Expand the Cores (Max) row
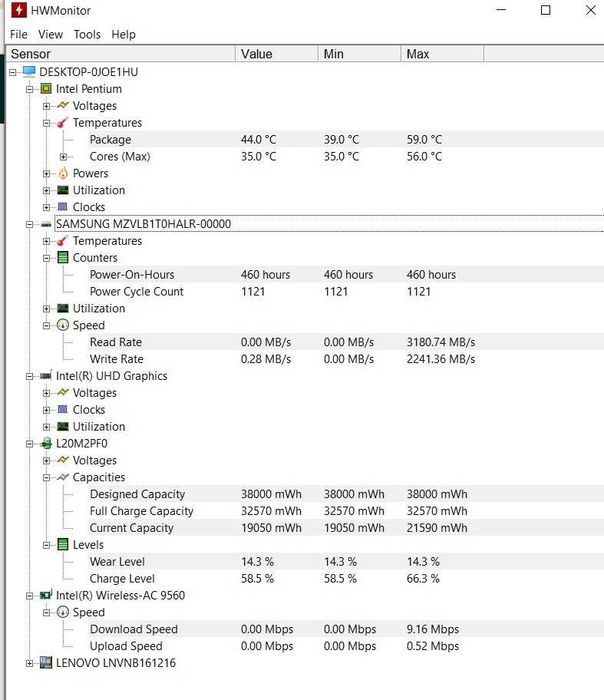 64,156
